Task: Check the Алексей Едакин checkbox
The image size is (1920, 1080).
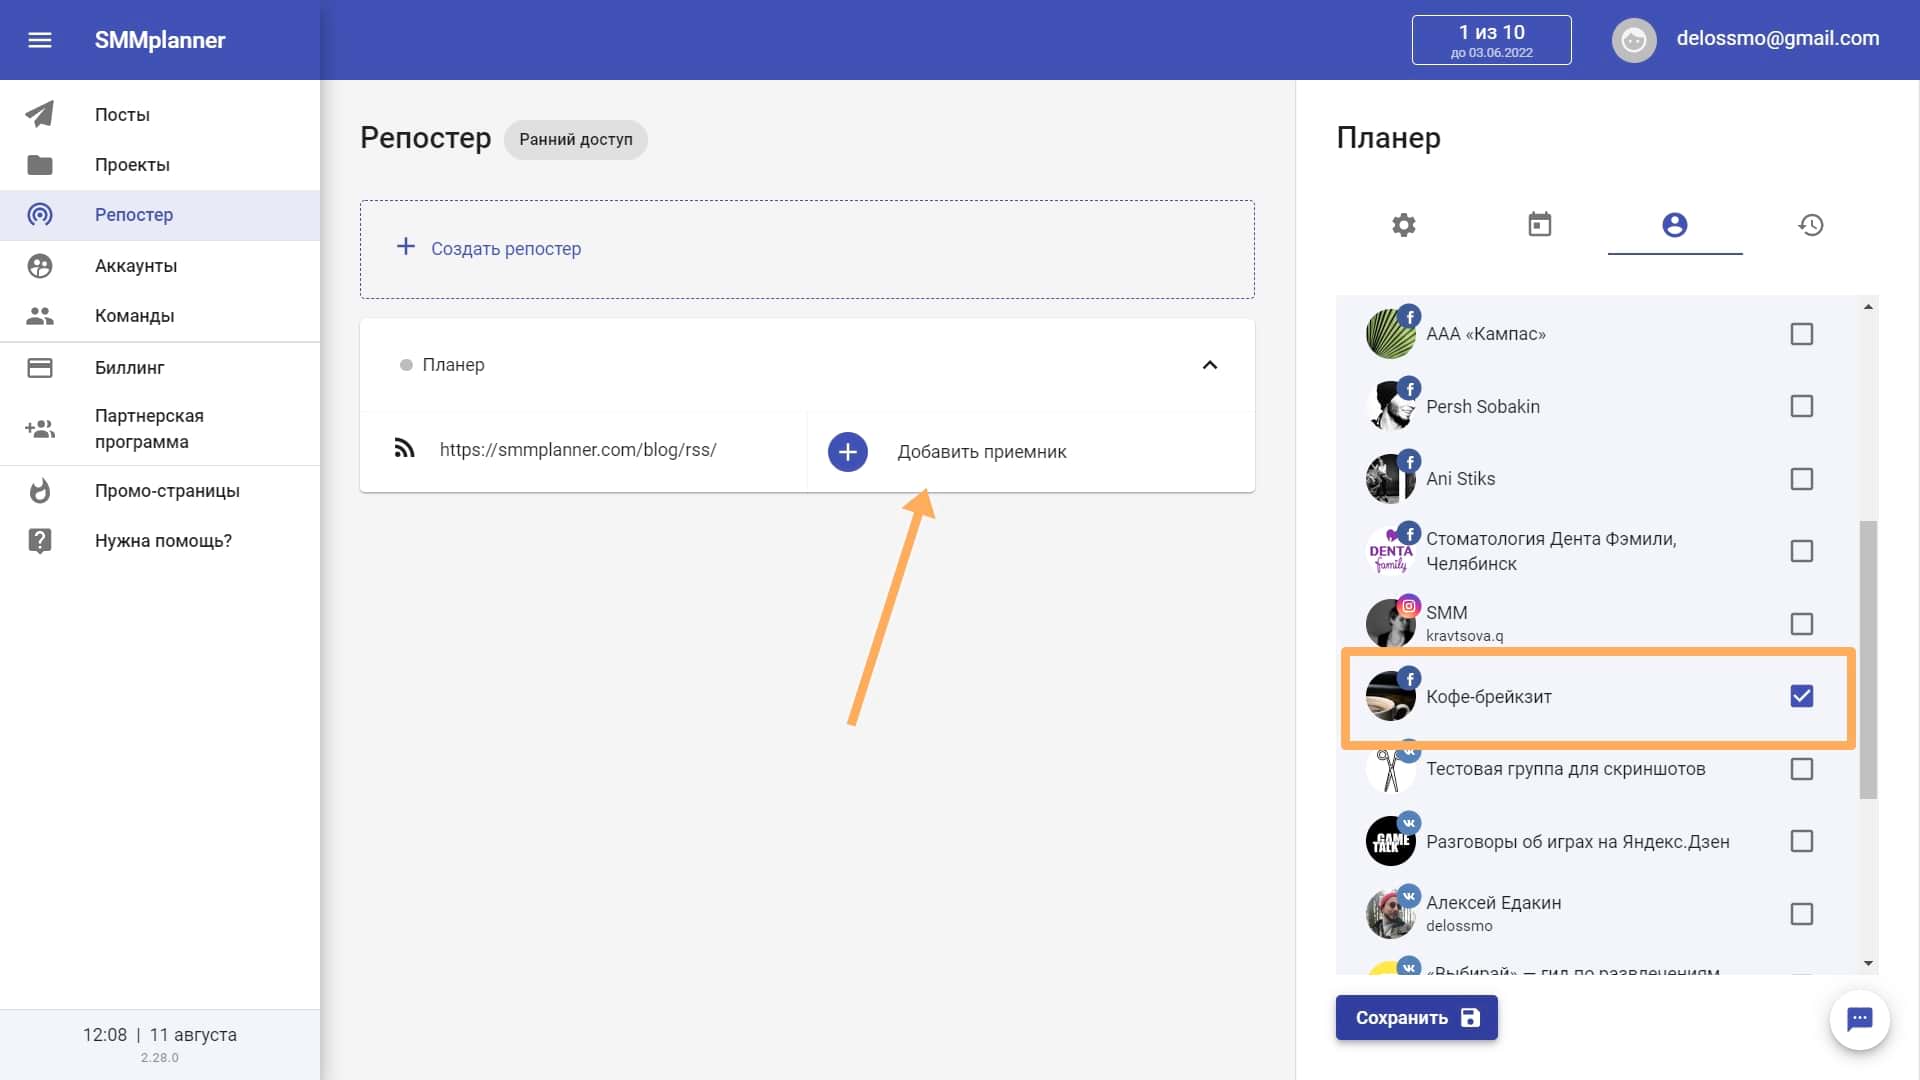Action: 1802,914
